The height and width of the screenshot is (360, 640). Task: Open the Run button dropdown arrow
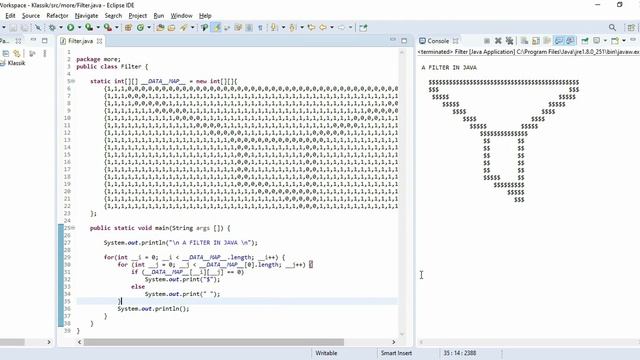pos(79,28)
